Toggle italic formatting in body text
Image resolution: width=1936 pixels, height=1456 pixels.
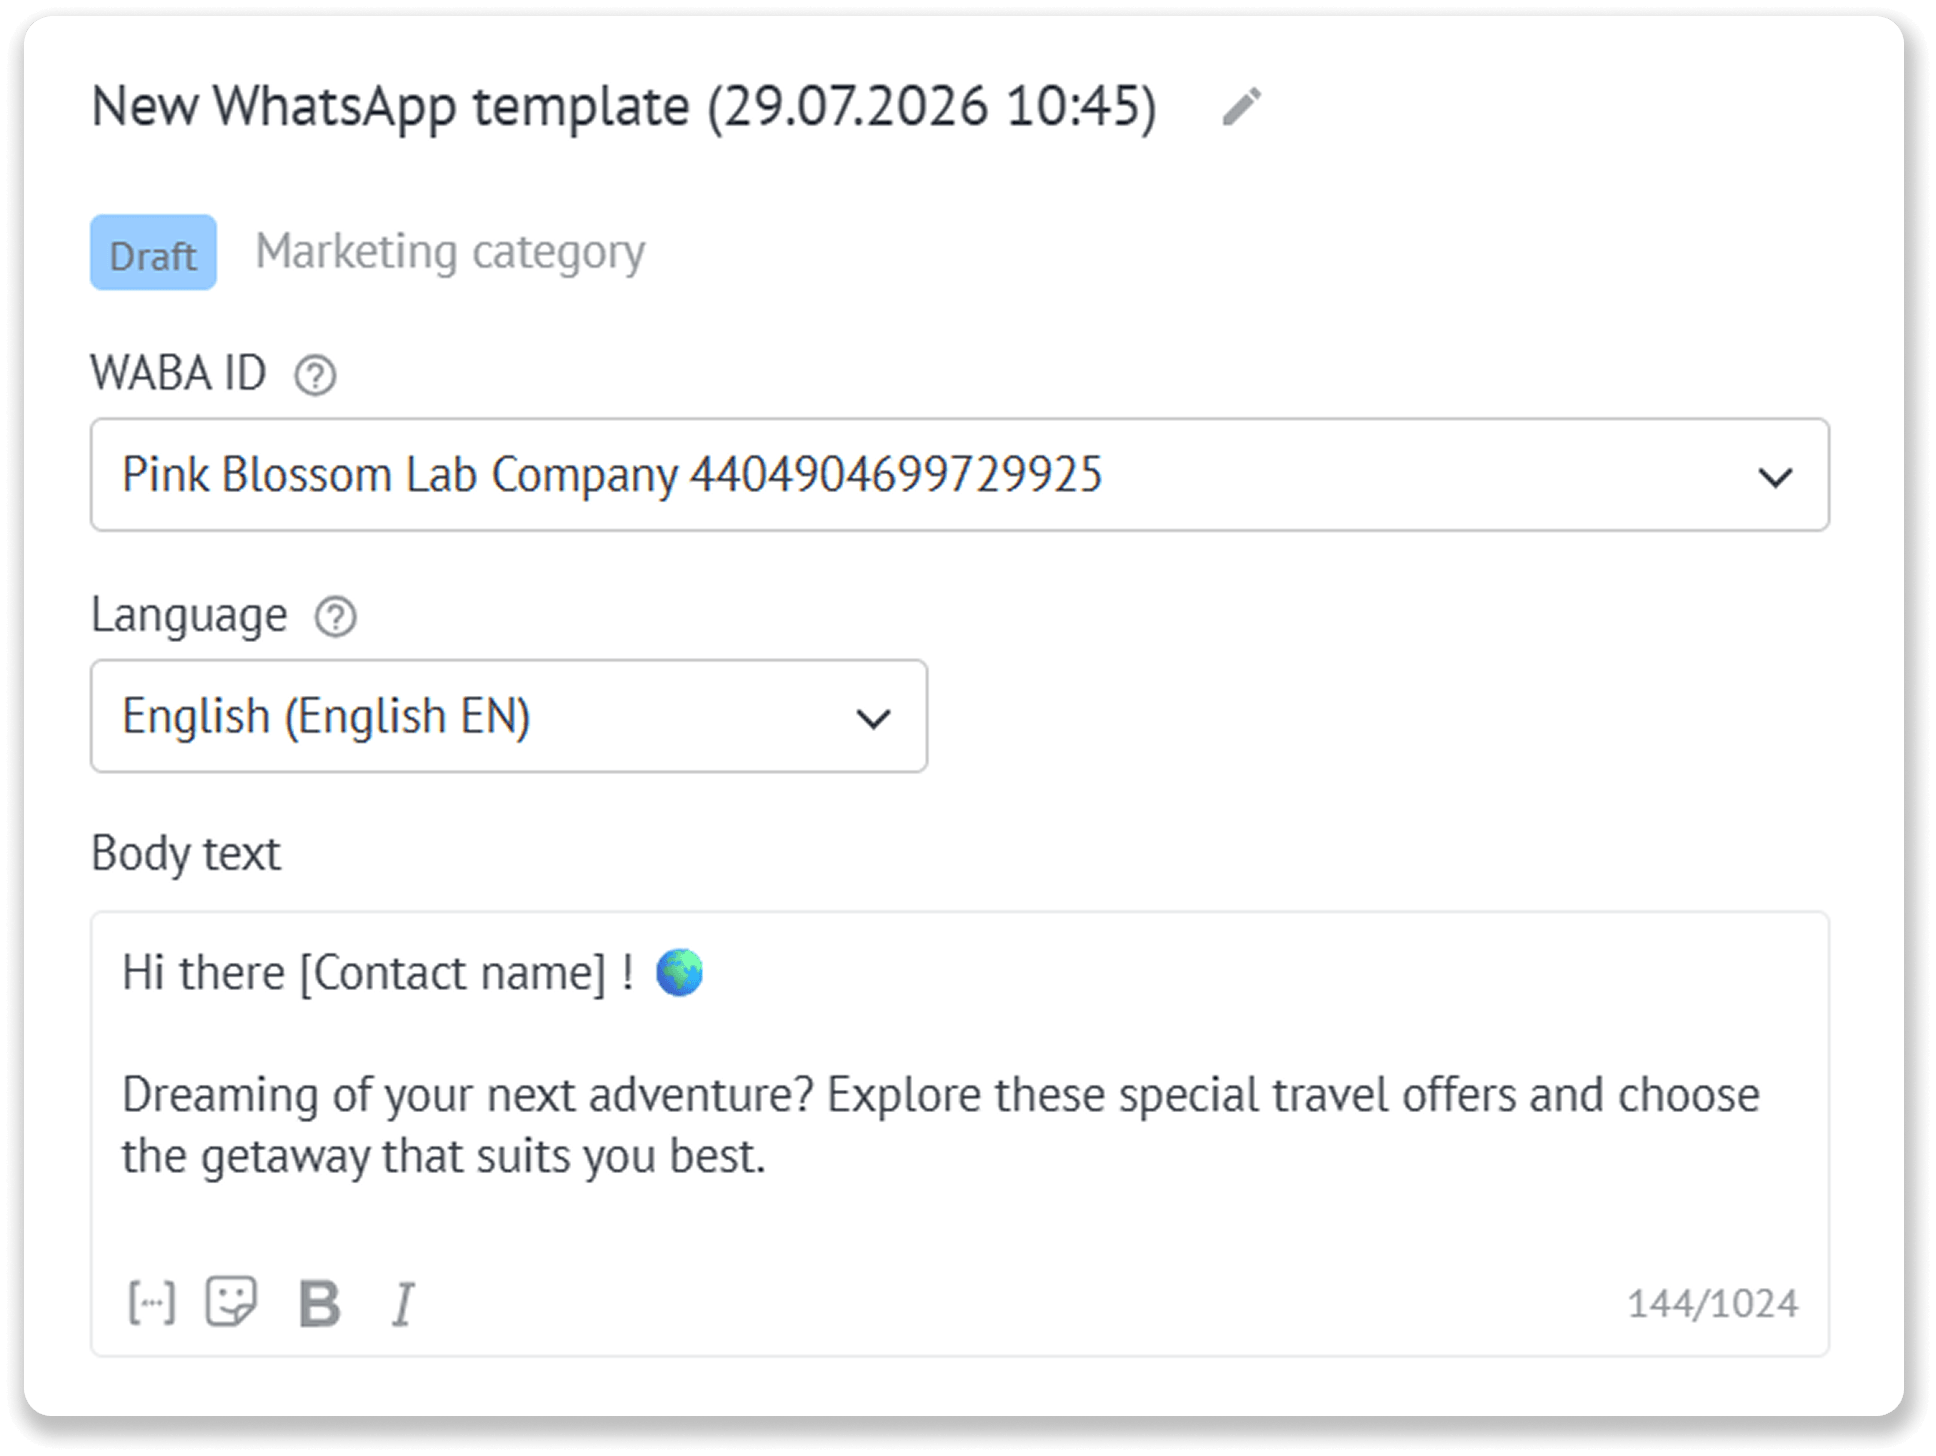(402, 1303)
